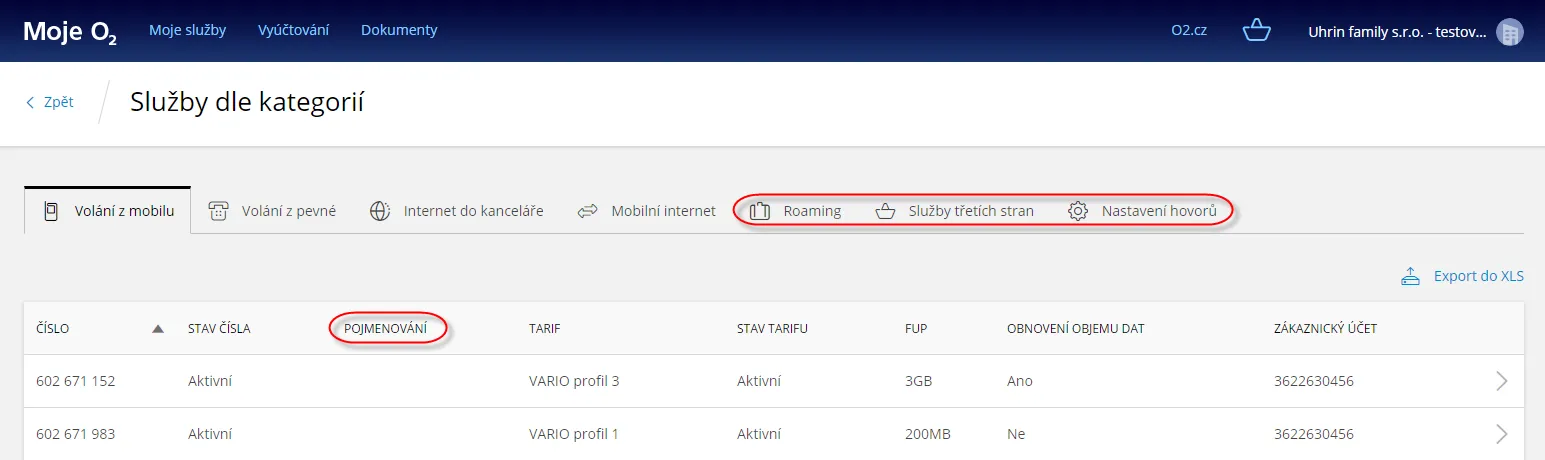Open the O2.cz link
The height and width of the screenshot is (460, 1545).
coord(1189,30)
